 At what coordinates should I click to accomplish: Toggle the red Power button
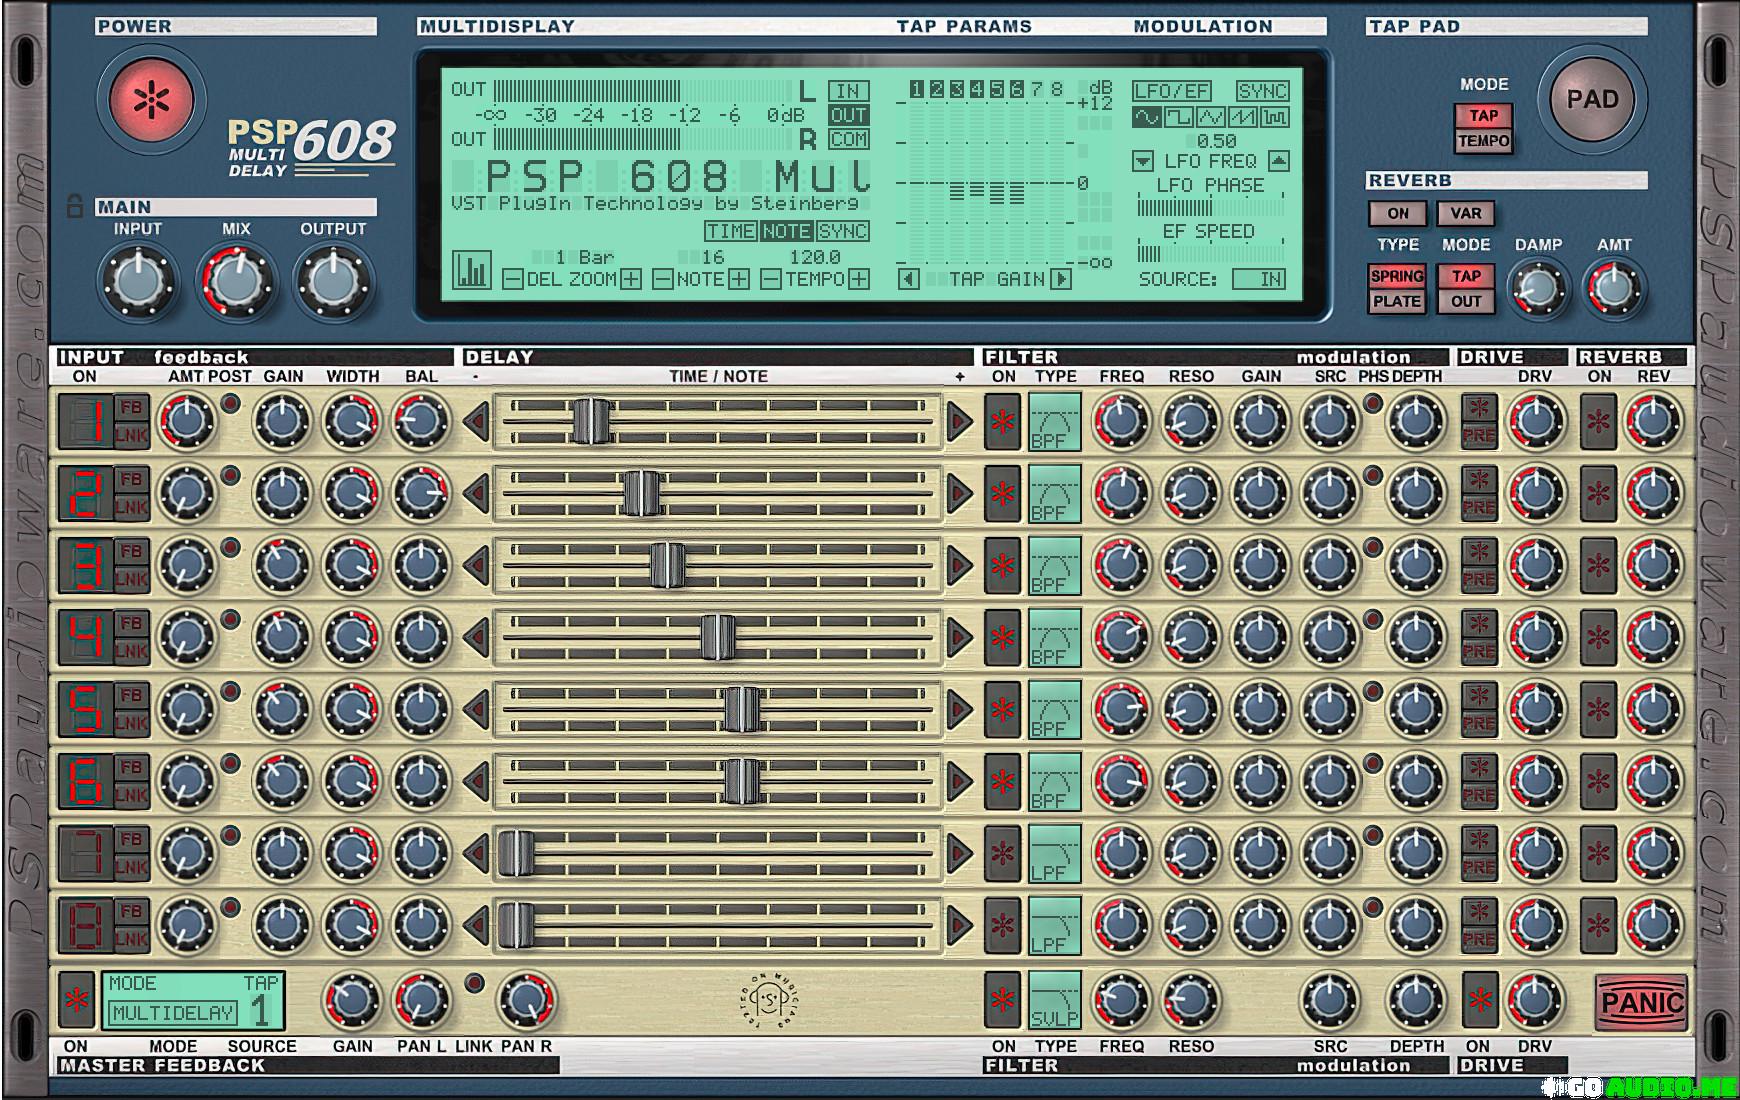[x=151, y=100]
